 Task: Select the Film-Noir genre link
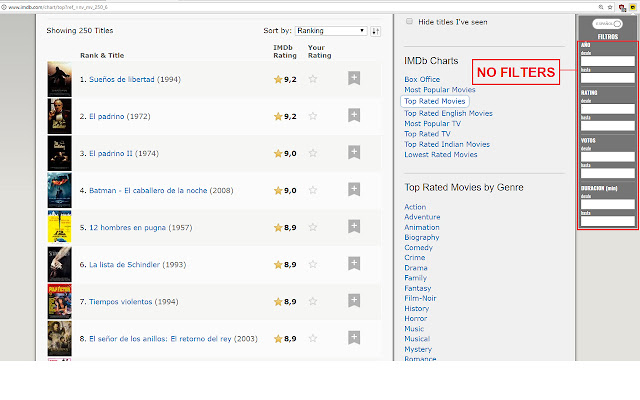pyautogui.click(x=421, y=298)
